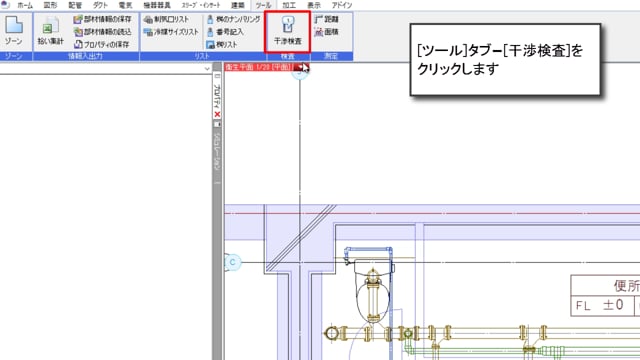Switch to the ホーム ribbon tab
Viewport: 640px width, 360px height.
point(25,5)
